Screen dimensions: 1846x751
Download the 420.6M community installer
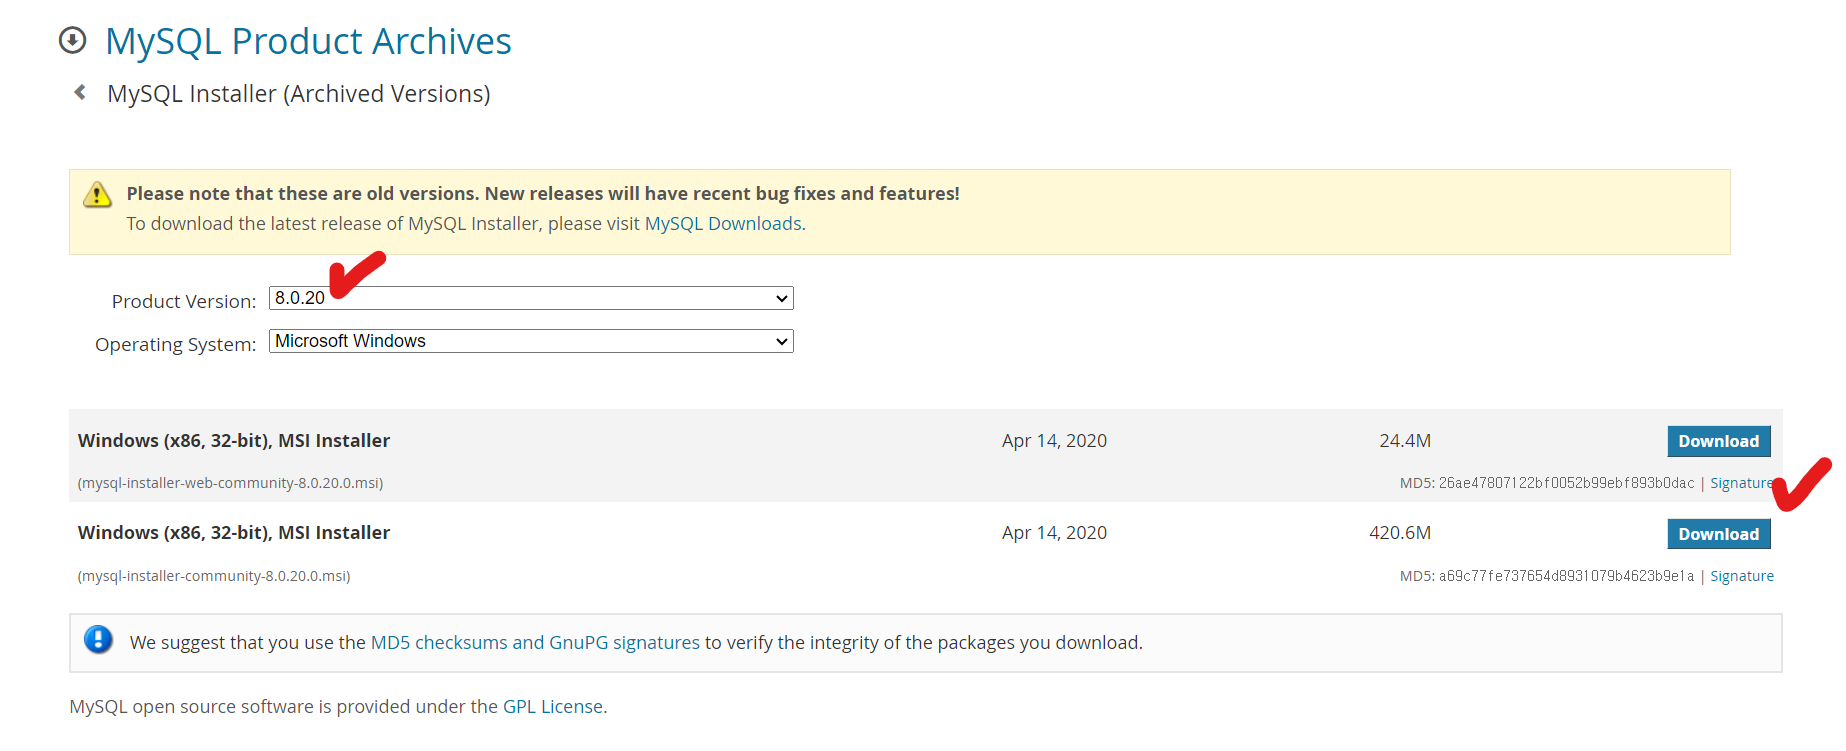pos(1718,534)
